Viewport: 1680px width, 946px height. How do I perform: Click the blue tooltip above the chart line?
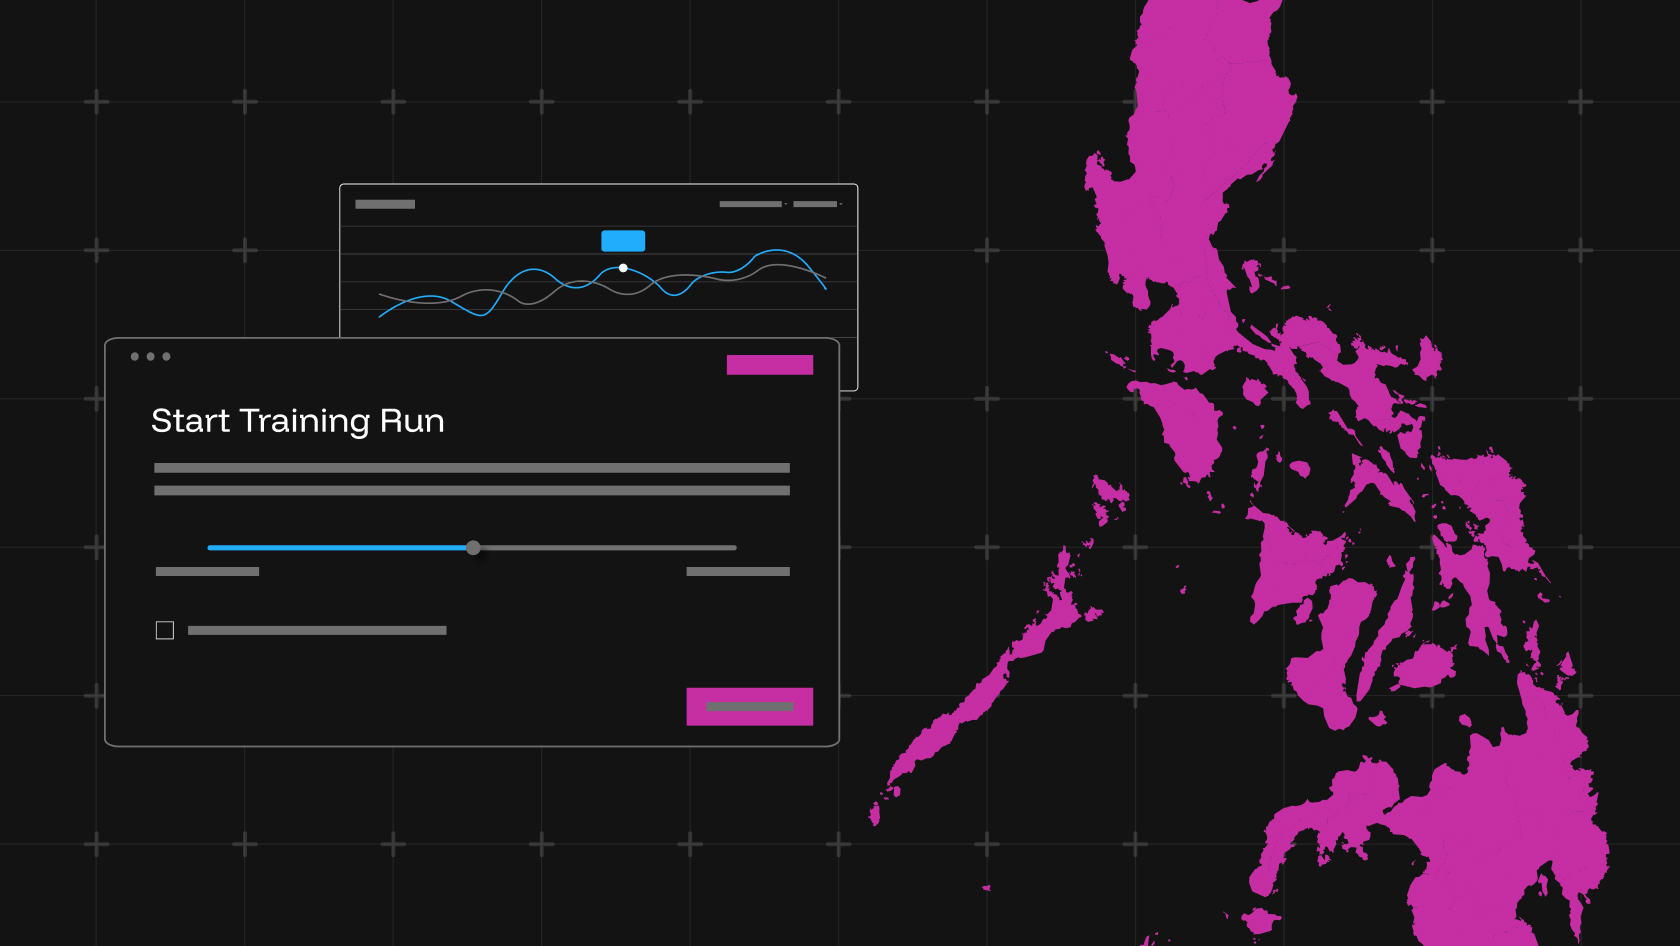click(x=623, y=241)
